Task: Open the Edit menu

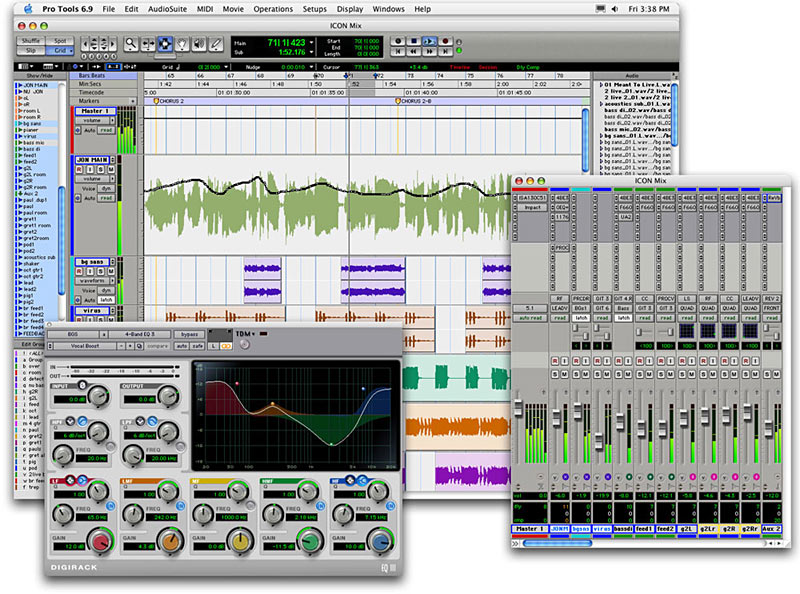Action: 131,9
